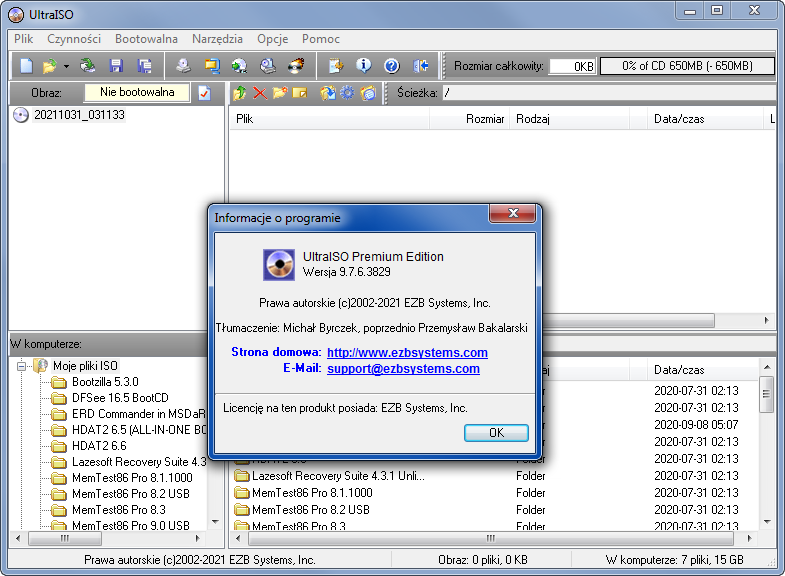Click the Save floppy disk icon
Viewport: 785px width, 576px height.
(x=116, y=66)
